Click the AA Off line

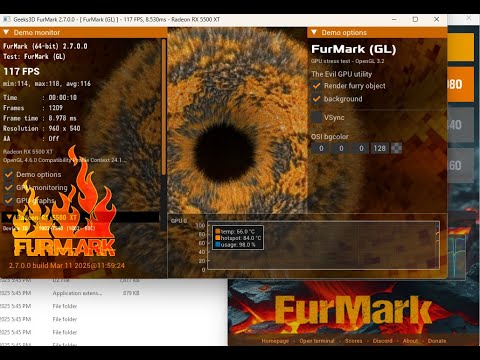[x=31, y=138]
